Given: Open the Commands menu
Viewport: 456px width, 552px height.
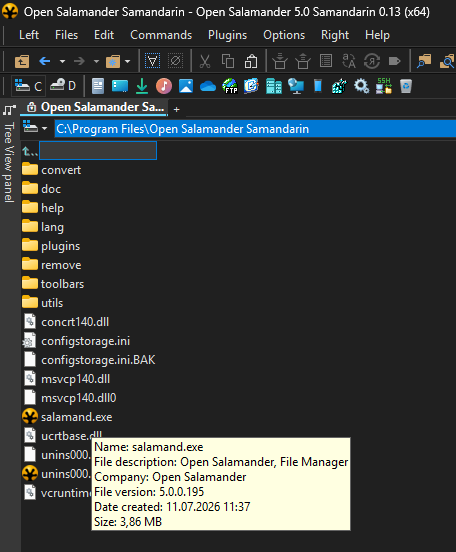Looking at the screenshot, I should pos(161,35).
